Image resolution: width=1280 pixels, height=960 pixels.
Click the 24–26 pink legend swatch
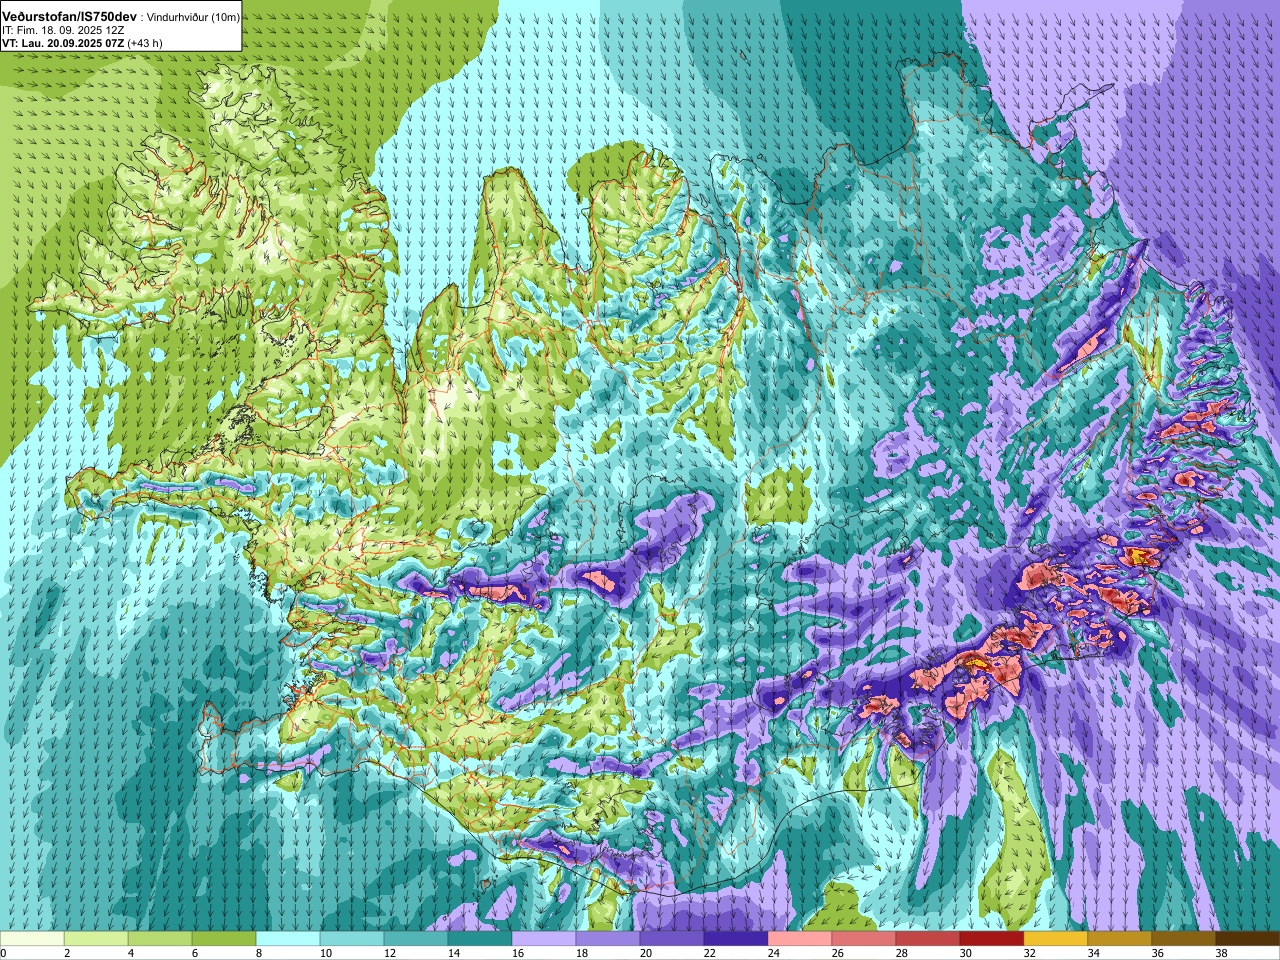[x=800, y=939]
